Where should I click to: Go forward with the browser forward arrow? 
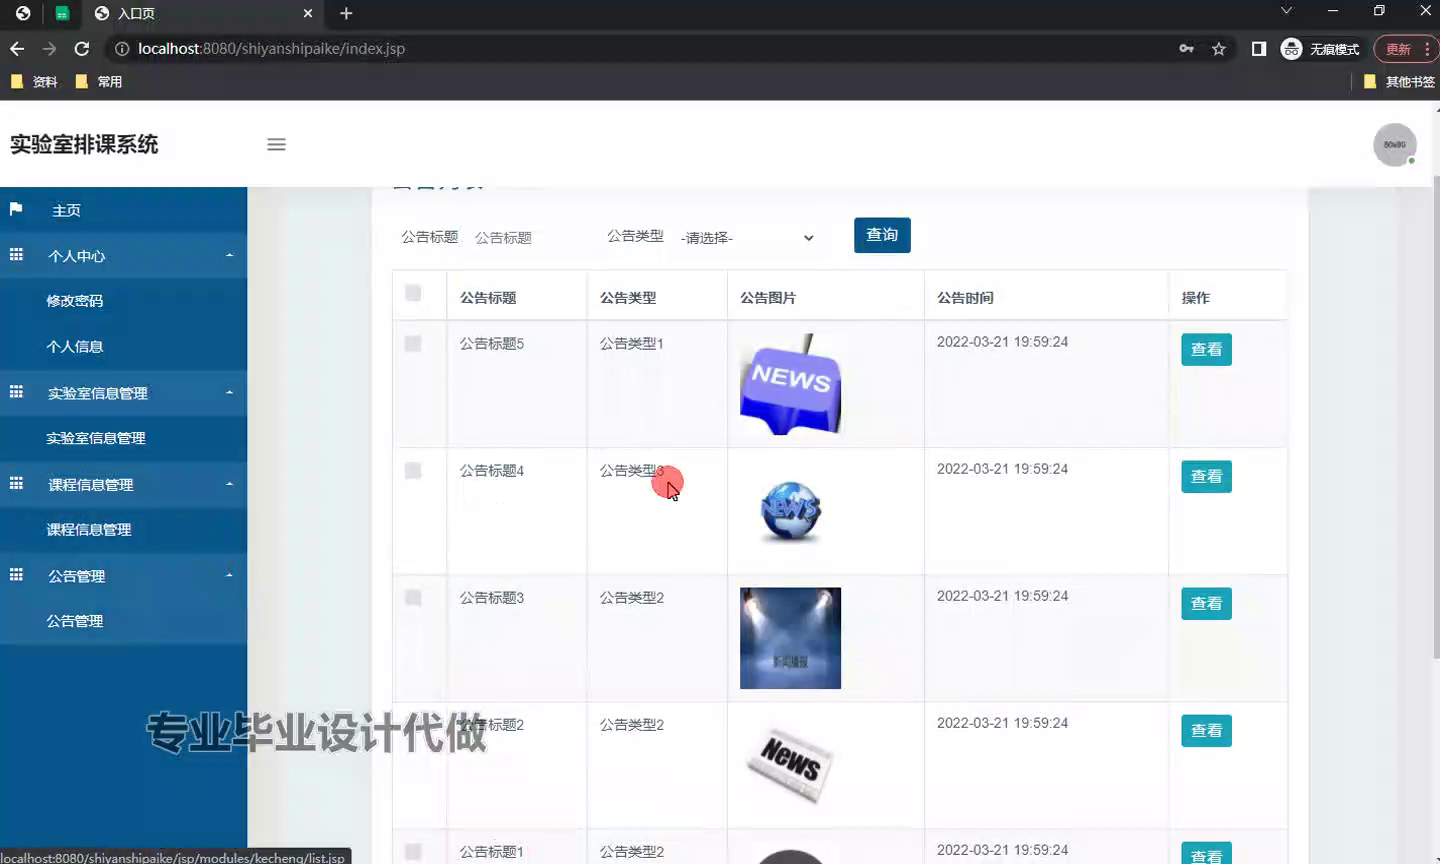pos(49,48)
